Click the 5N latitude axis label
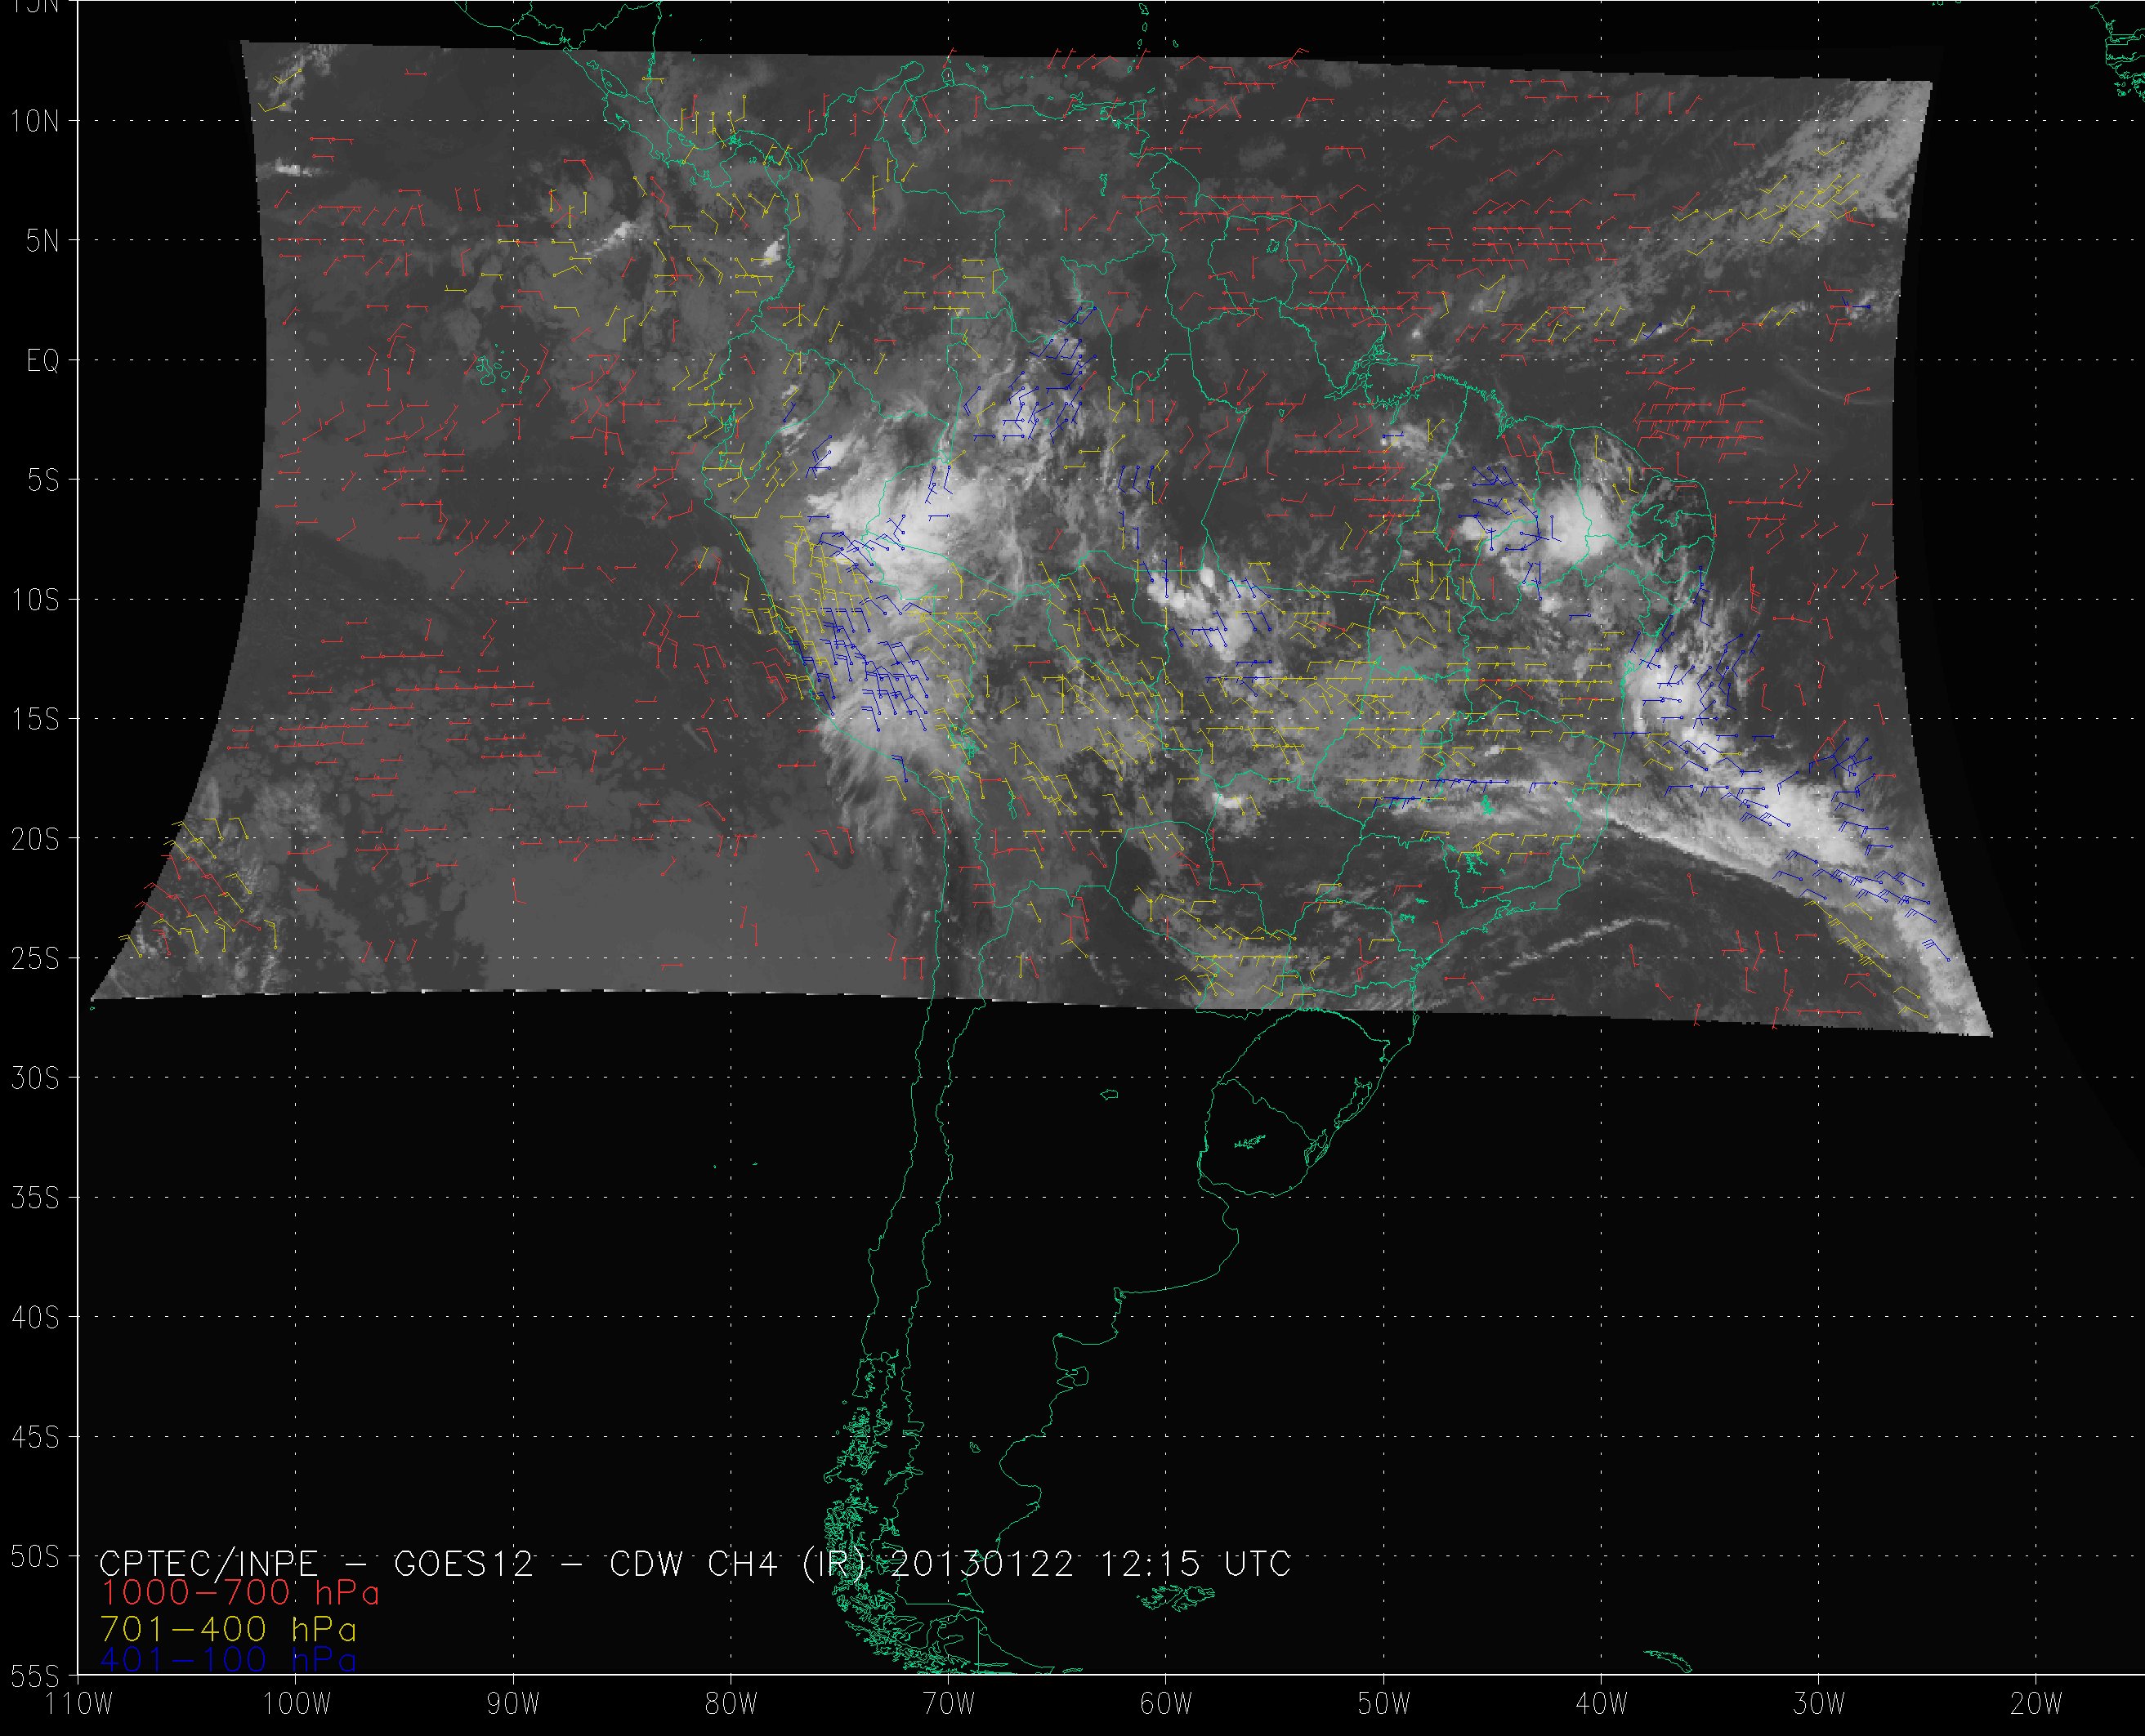Screen dimensions: 2145x1736 click(42, 241)
